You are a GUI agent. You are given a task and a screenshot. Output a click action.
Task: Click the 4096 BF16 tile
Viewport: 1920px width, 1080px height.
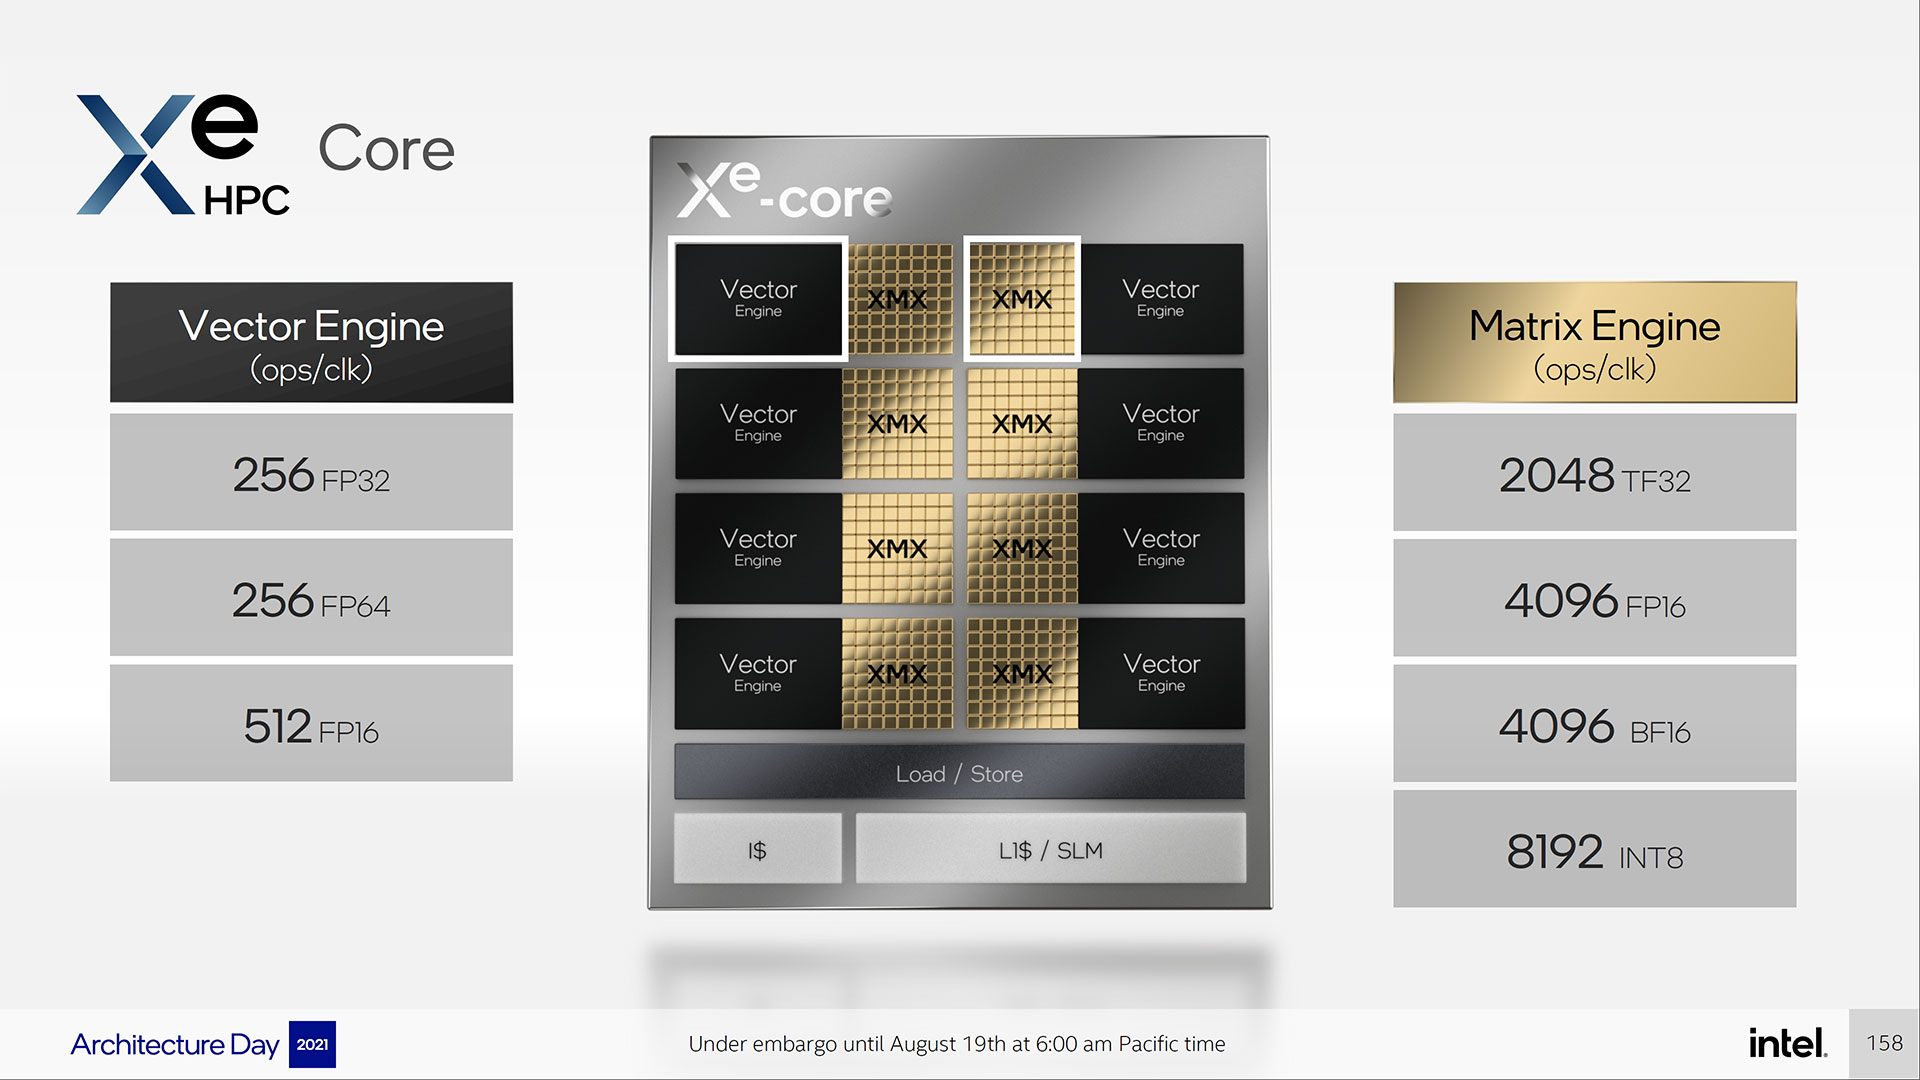click(x=1594, y=725)
